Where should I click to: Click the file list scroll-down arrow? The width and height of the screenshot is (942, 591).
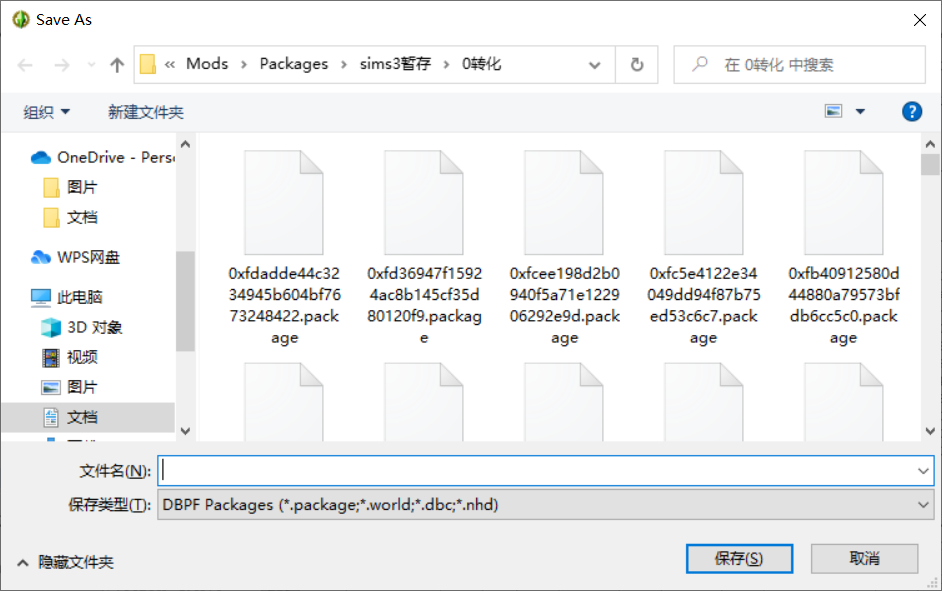point(930,431)
